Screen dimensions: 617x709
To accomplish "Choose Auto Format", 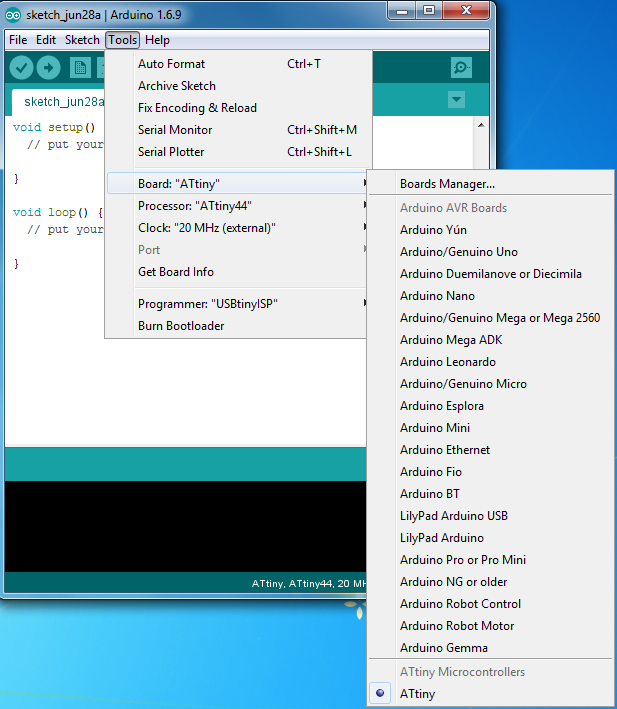I will pos(237,64).
